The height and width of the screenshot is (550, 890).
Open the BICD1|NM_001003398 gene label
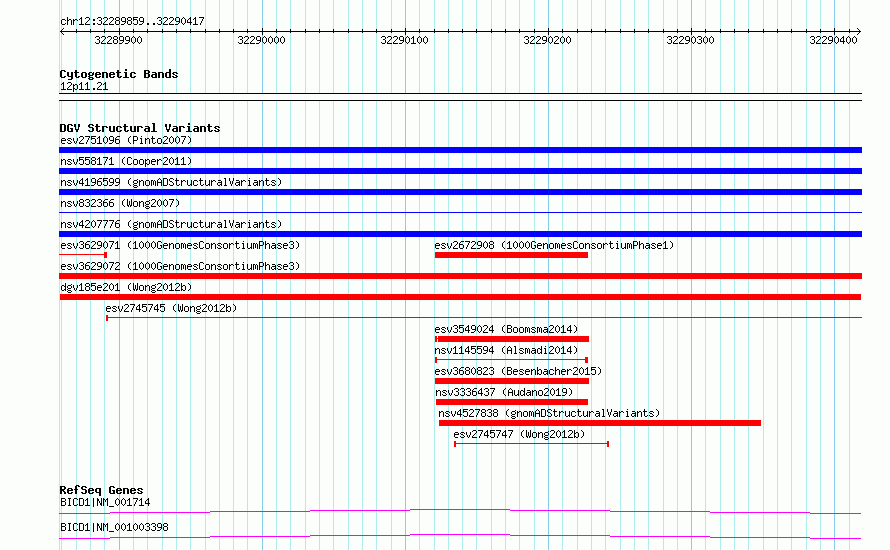click(114, 527)
